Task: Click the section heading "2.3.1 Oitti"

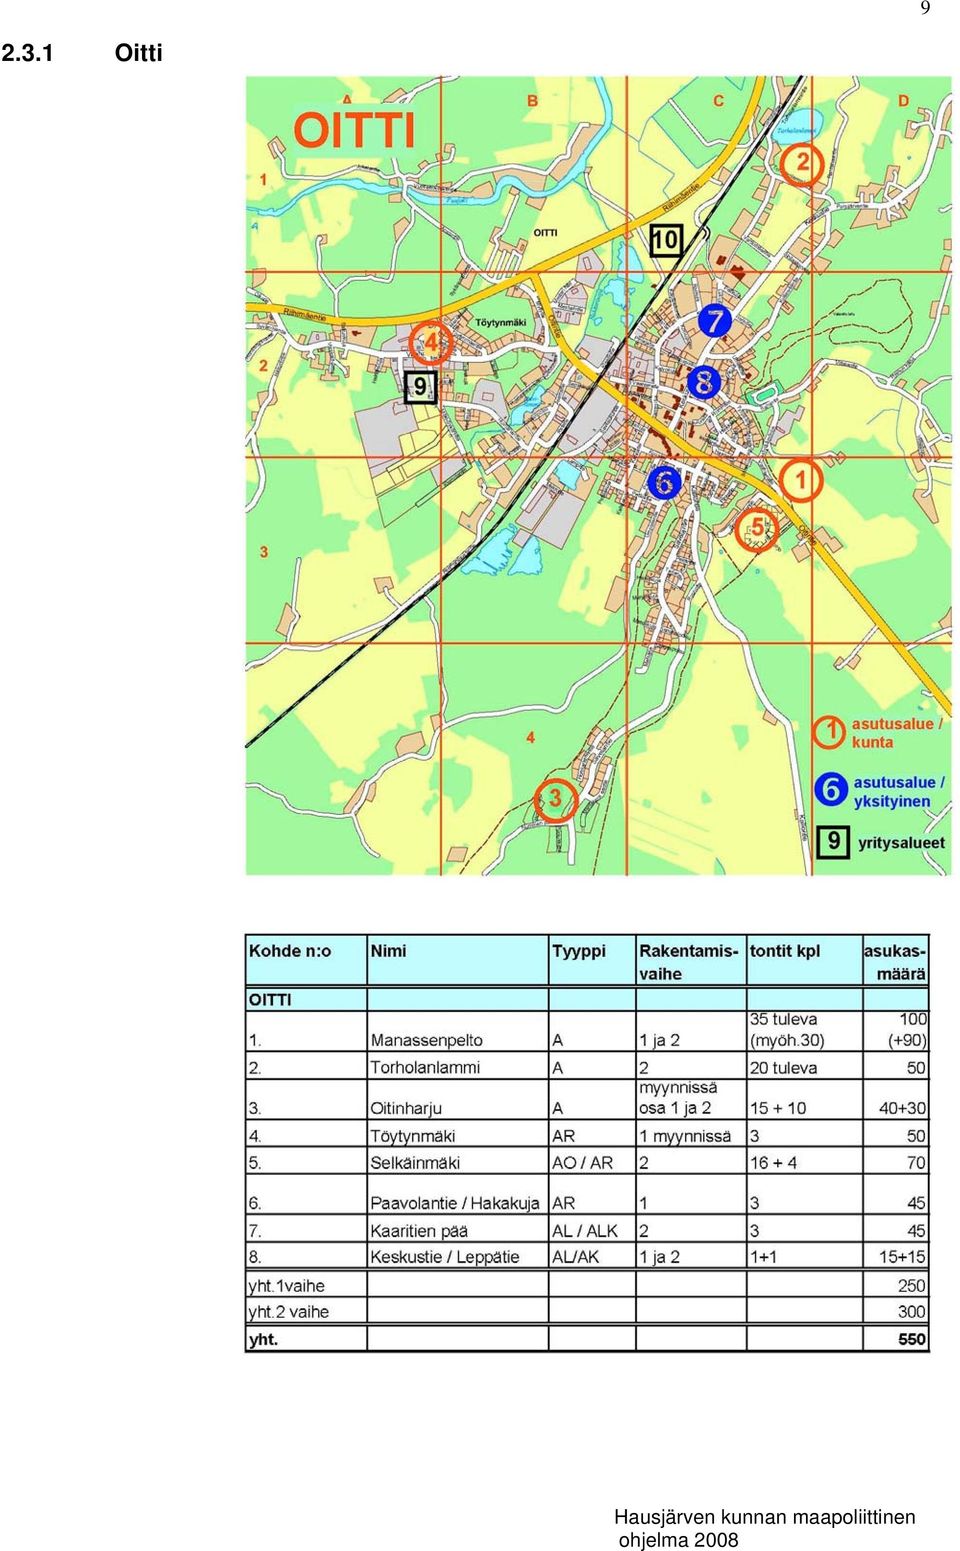Action: (x=82, y=53)
